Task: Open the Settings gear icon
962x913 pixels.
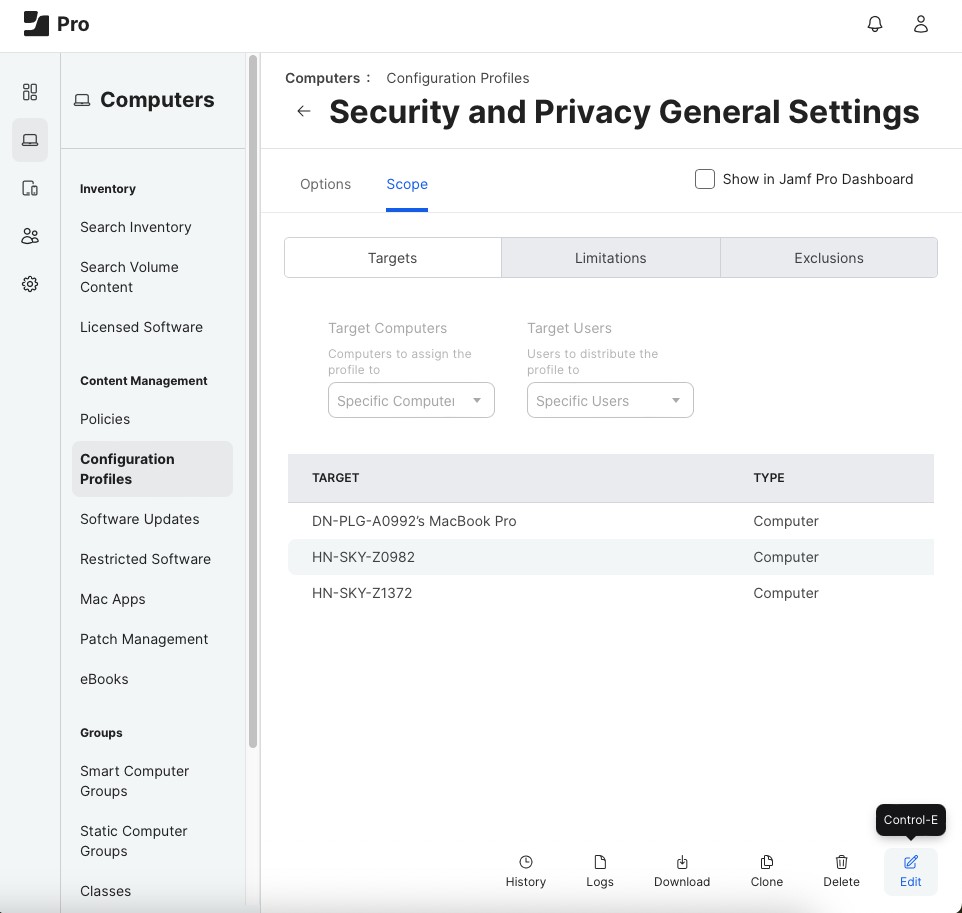Action: click(x=30, y=284)
